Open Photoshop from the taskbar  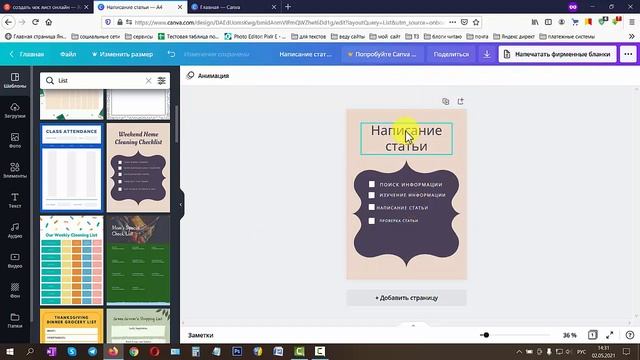(x=237, y=351)
